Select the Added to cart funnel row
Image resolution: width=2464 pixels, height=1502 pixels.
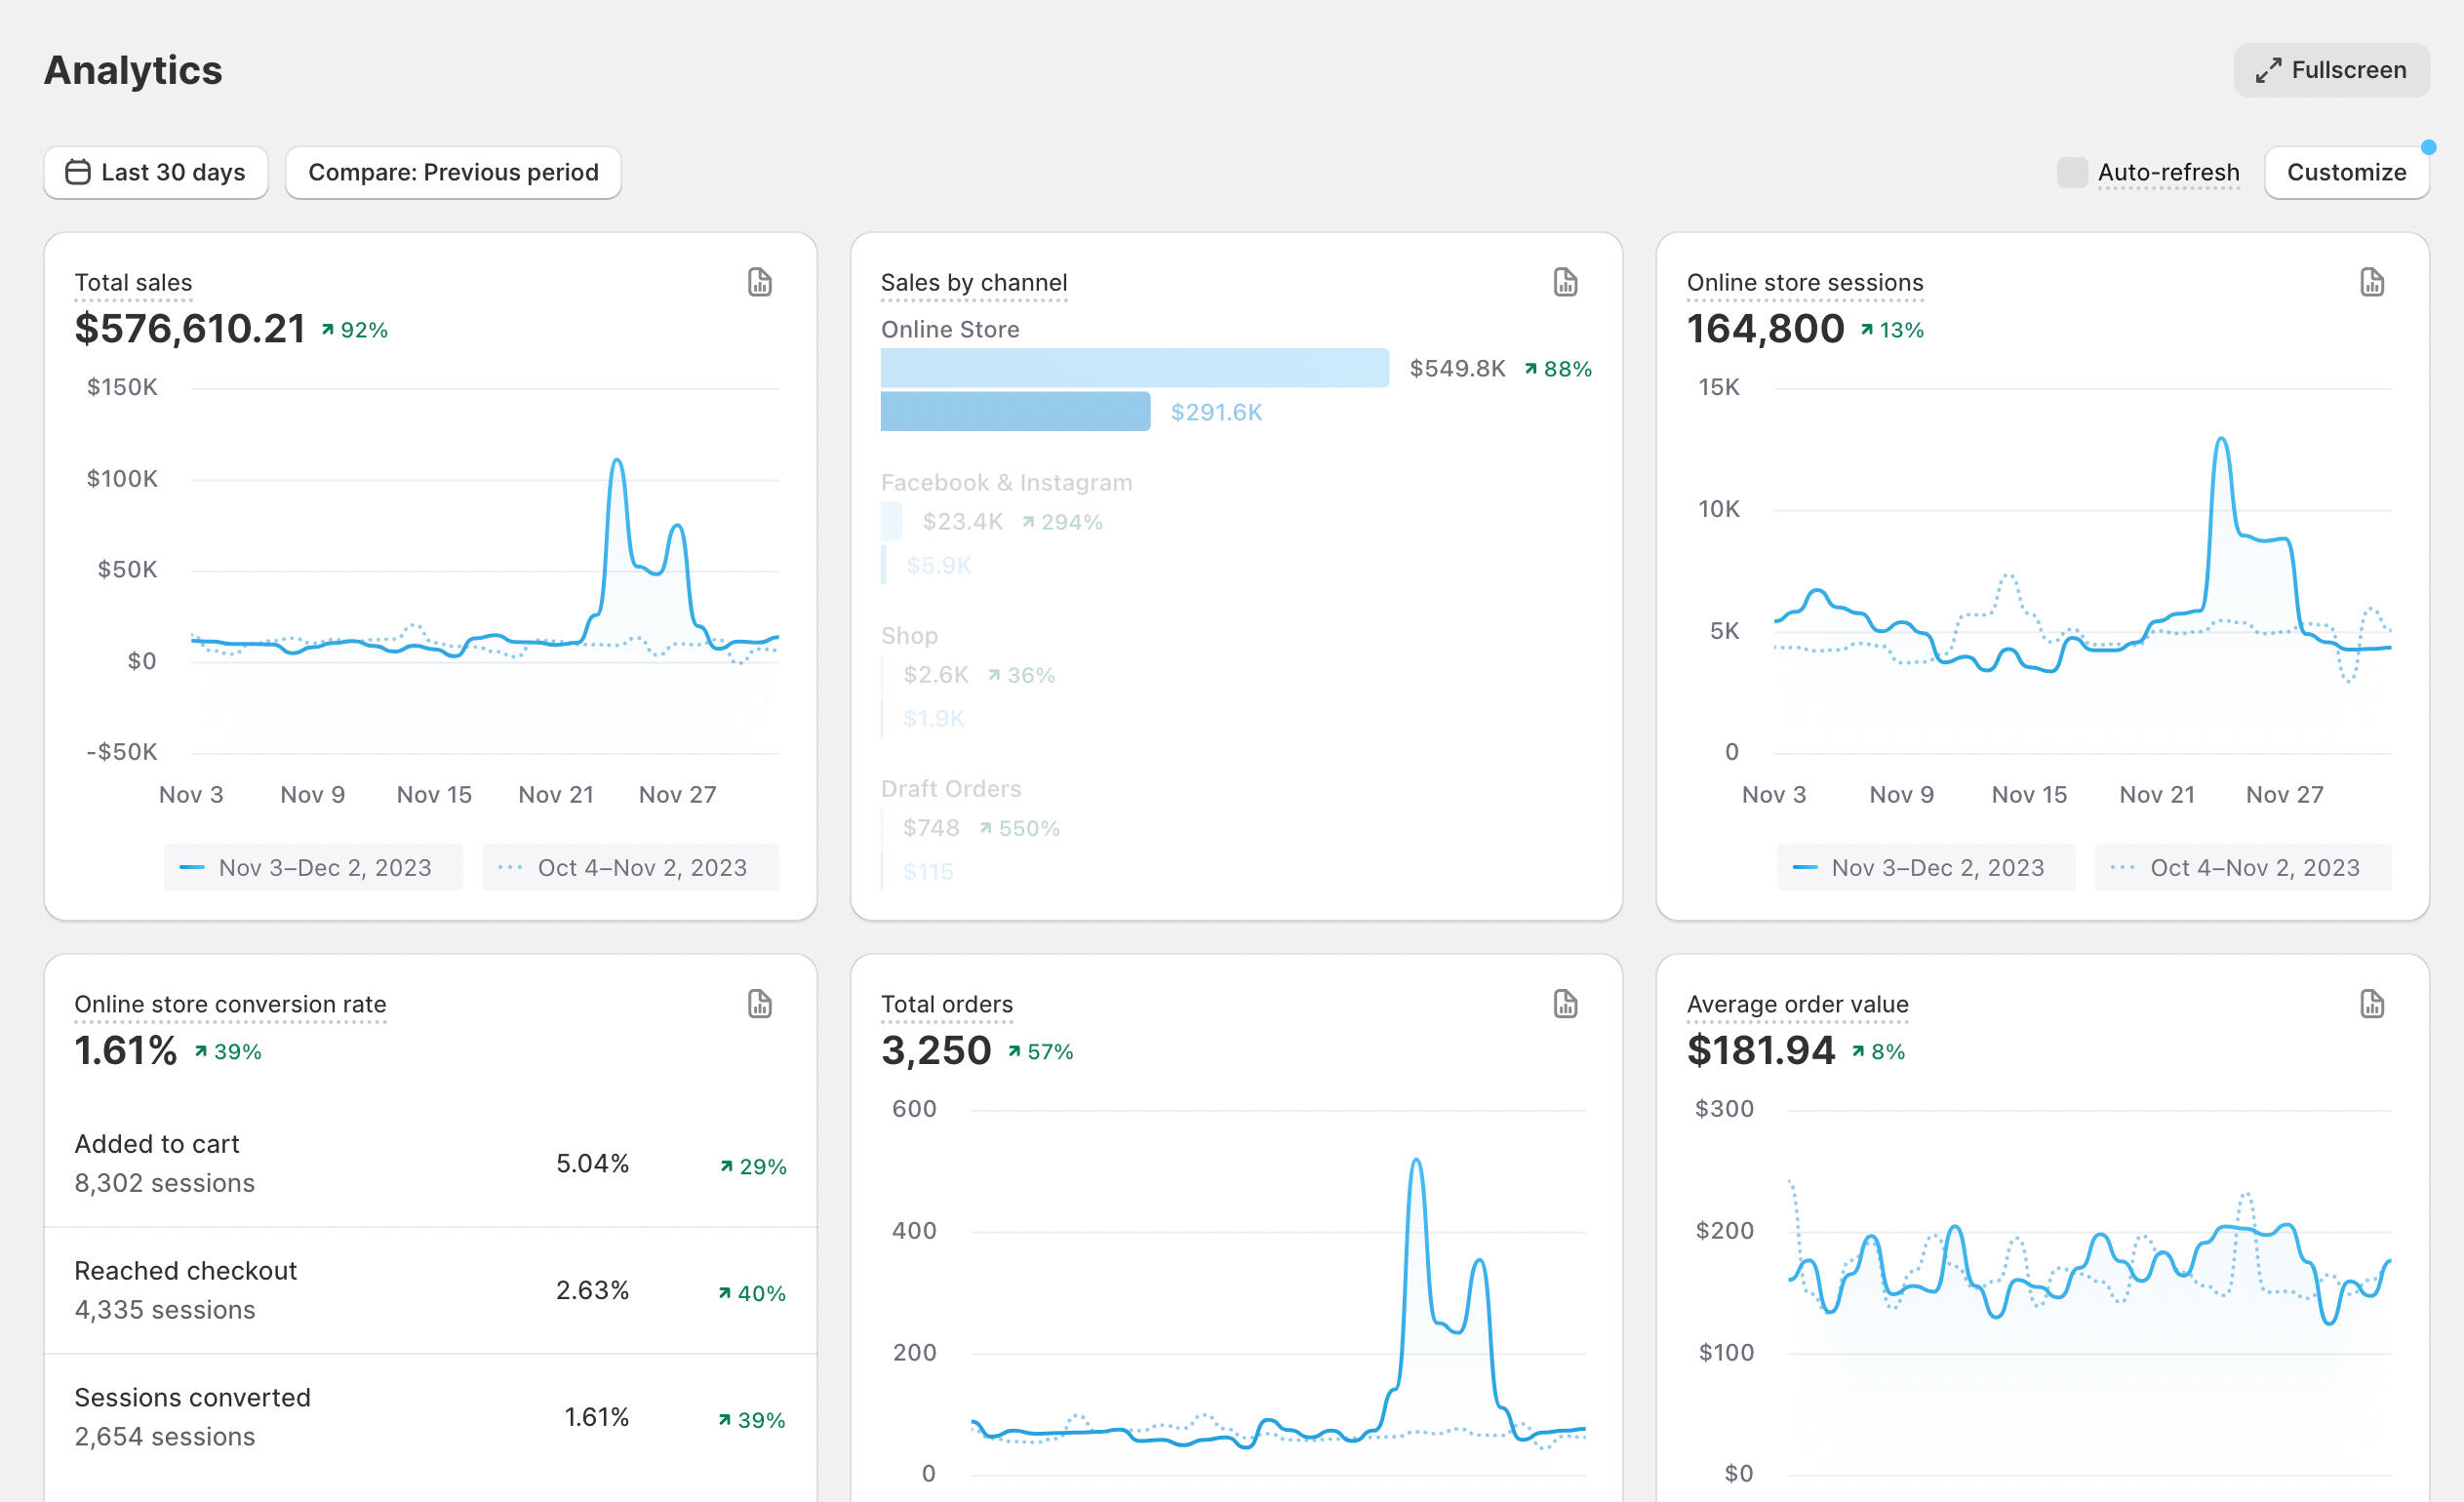tap(430, 1163)
